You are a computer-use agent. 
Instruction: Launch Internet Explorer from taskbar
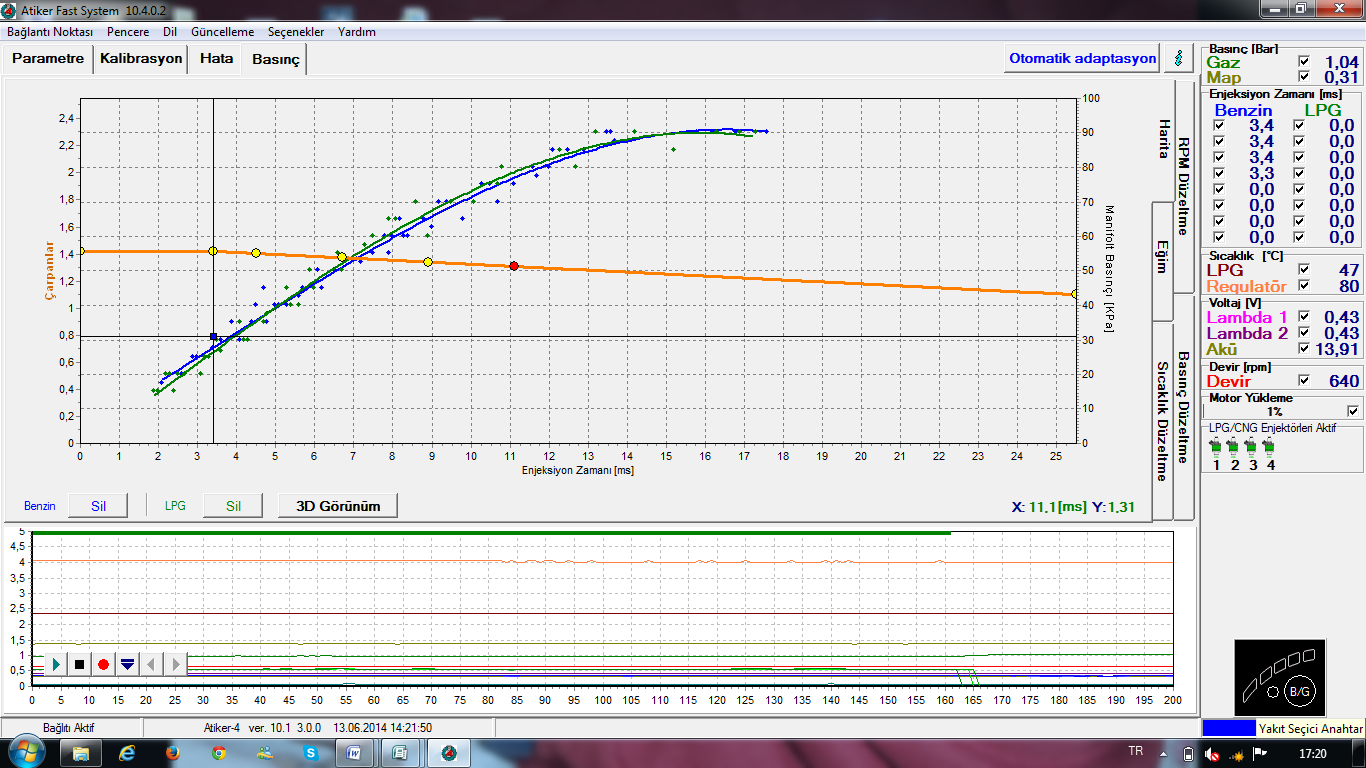[129, 752]
